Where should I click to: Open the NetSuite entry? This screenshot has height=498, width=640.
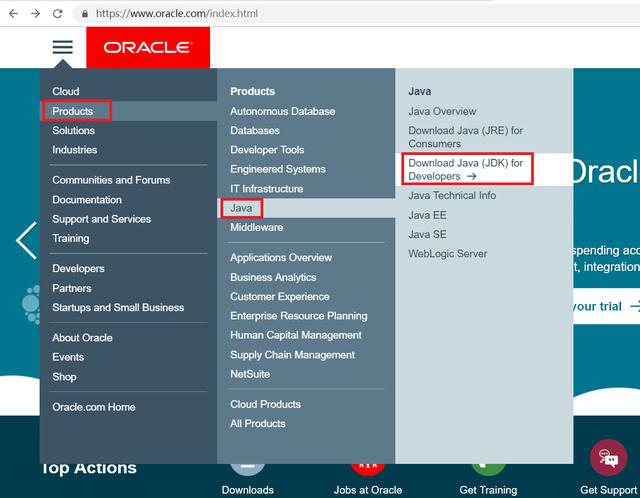pos(250,374)
